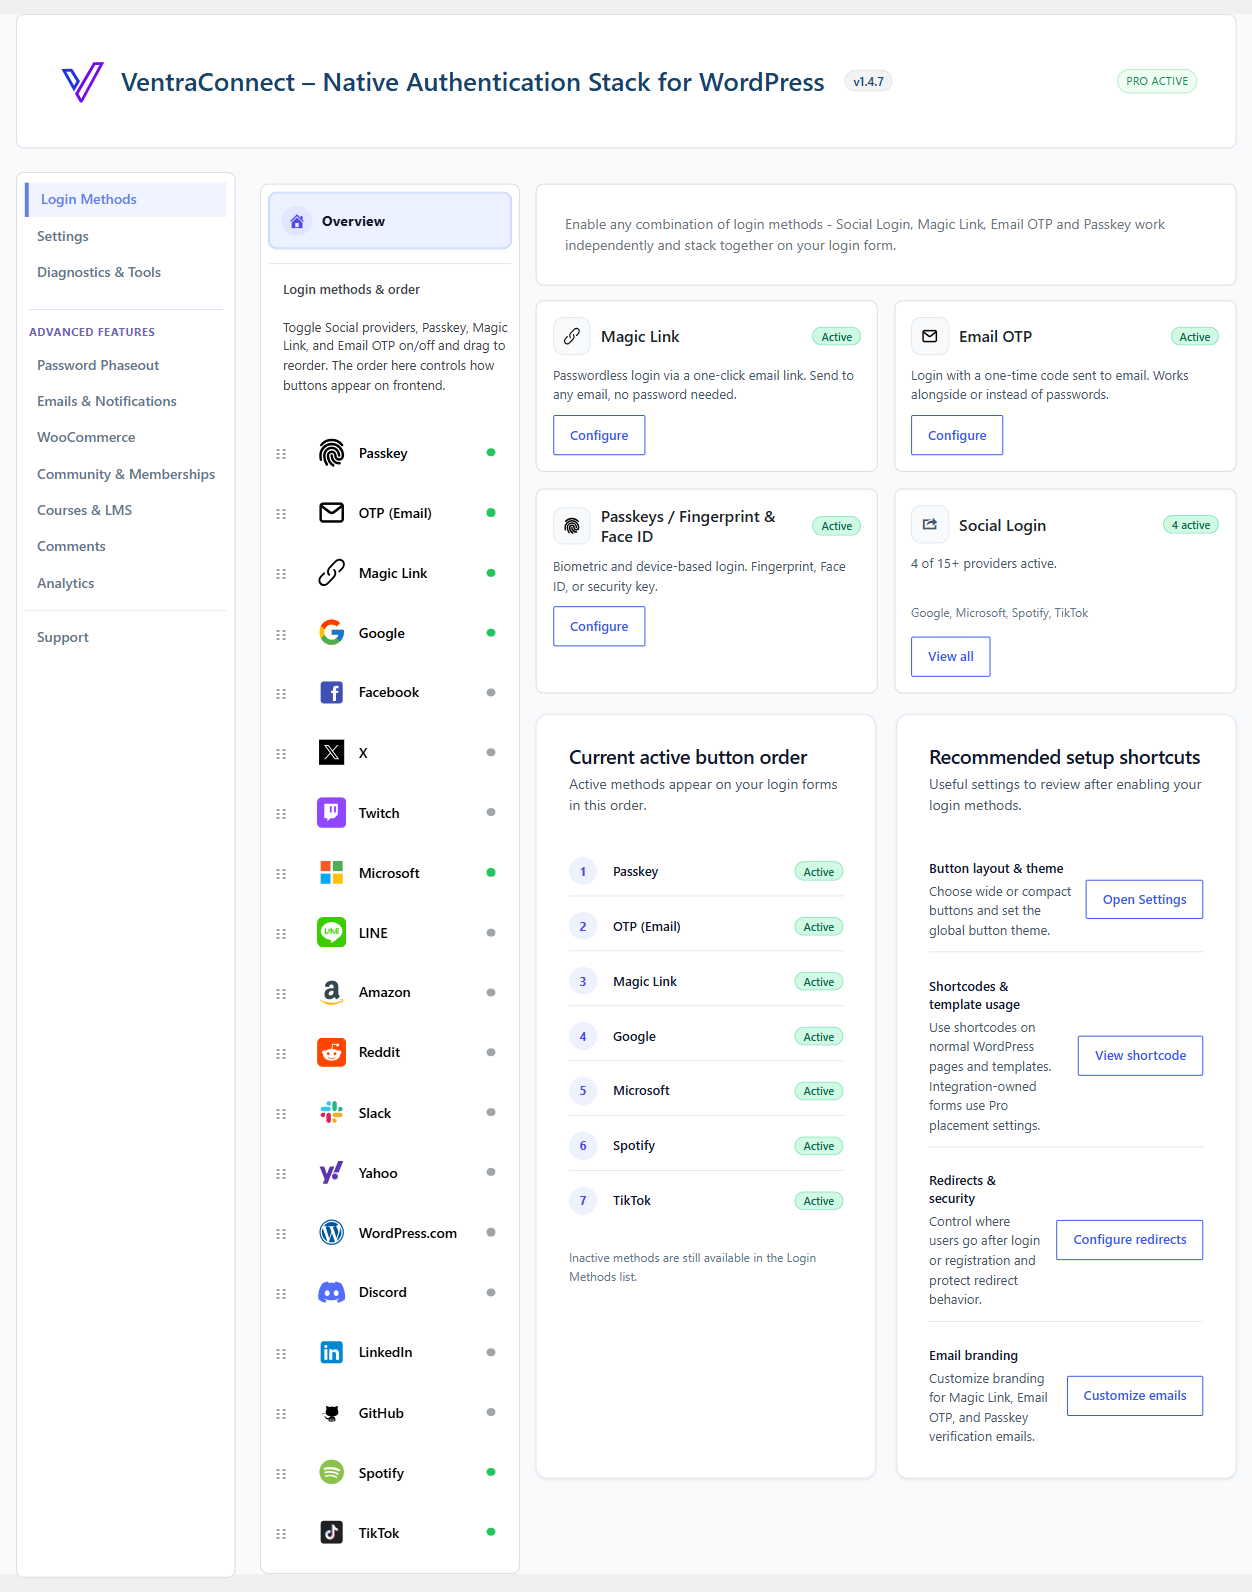This screenshot has height=1592, width=1252.
Task: Open the Support link
Action: [x=63, y=637]
